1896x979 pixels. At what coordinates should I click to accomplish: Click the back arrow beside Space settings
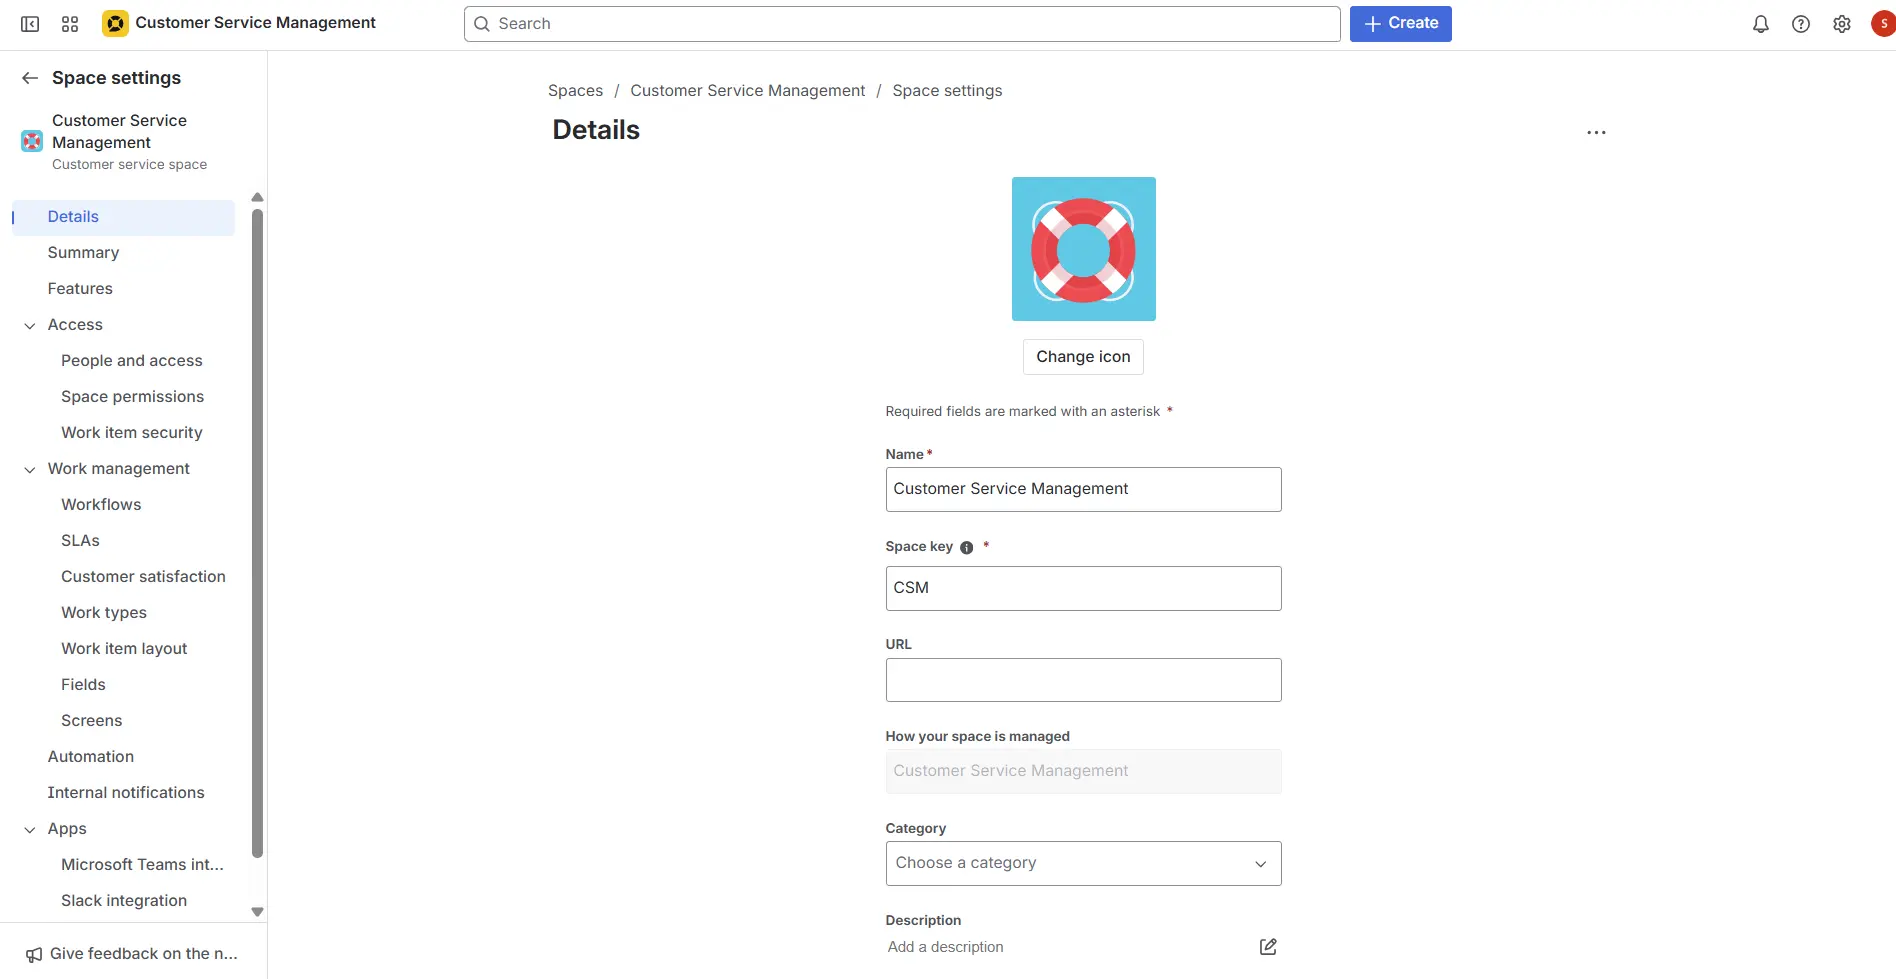(30, 78)
